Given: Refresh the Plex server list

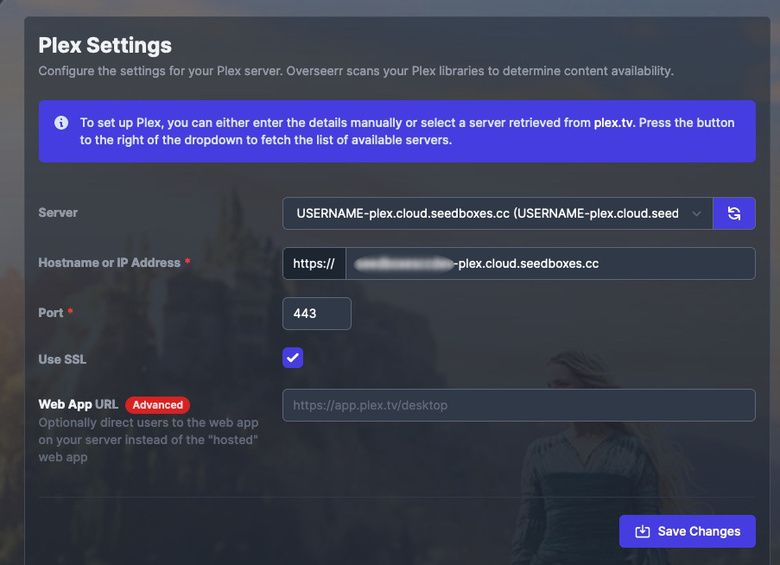Looking at the screenshot, I should click(x=734, y=213).
